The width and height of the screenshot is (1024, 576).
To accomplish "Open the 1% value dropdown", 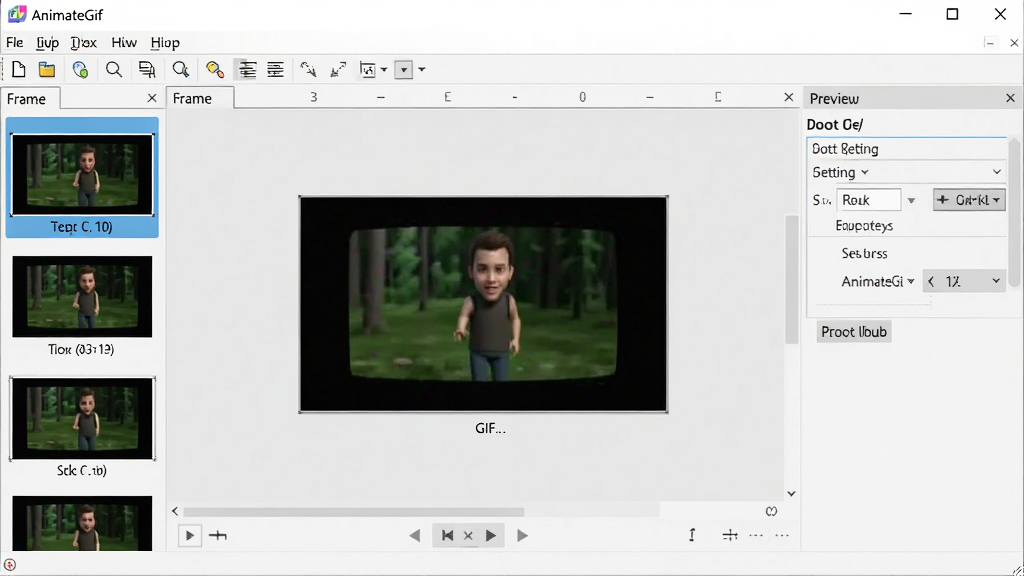I will point(963,281).
